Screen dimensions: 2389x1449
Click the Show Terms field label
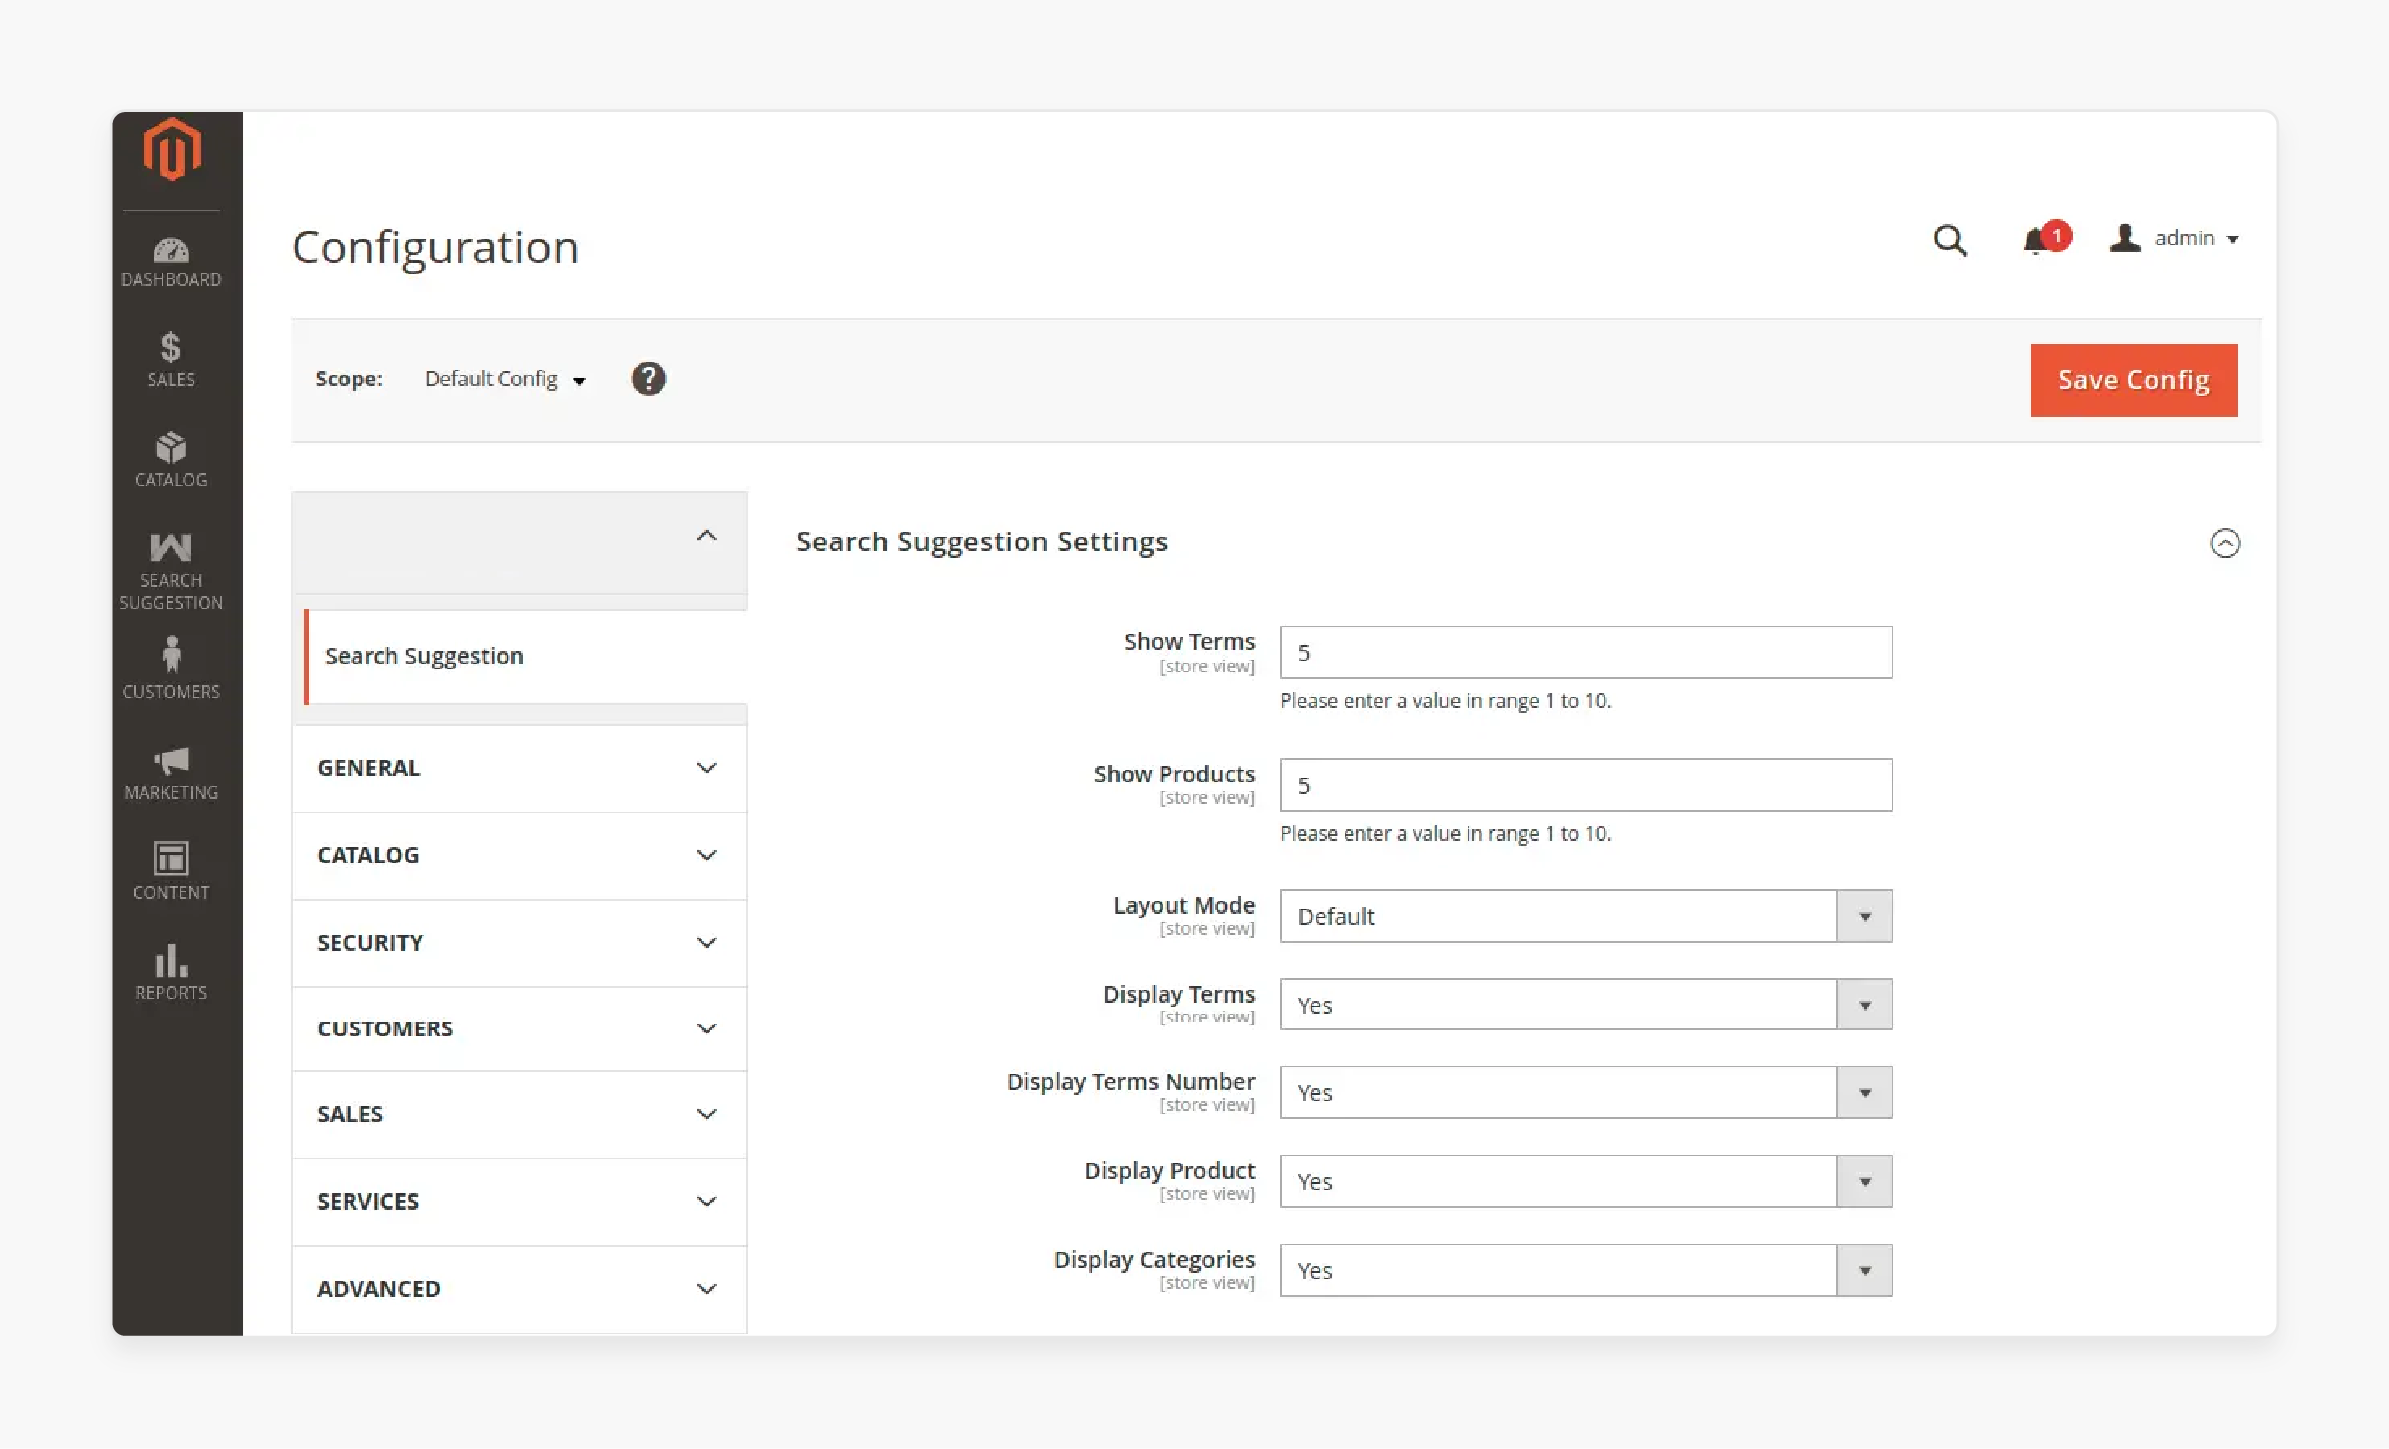click(1189, 642)
